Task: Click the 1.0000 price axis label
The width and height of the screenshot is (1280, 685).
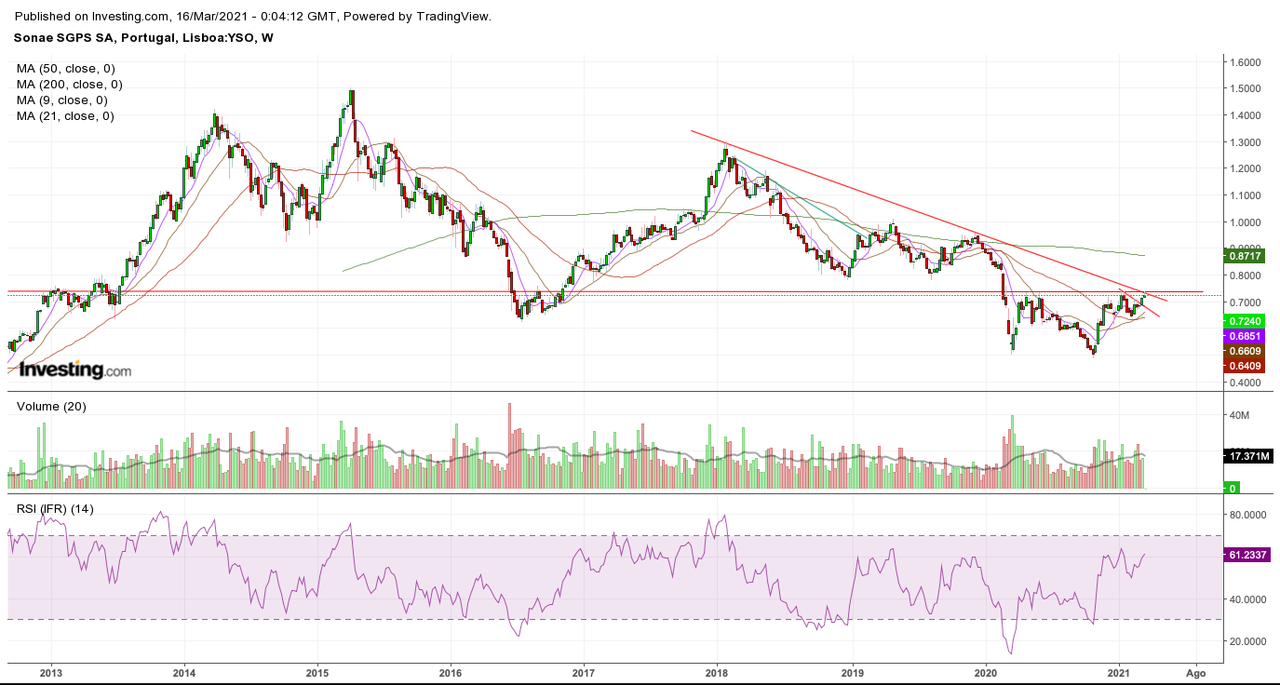Action: pos(1246,222)
